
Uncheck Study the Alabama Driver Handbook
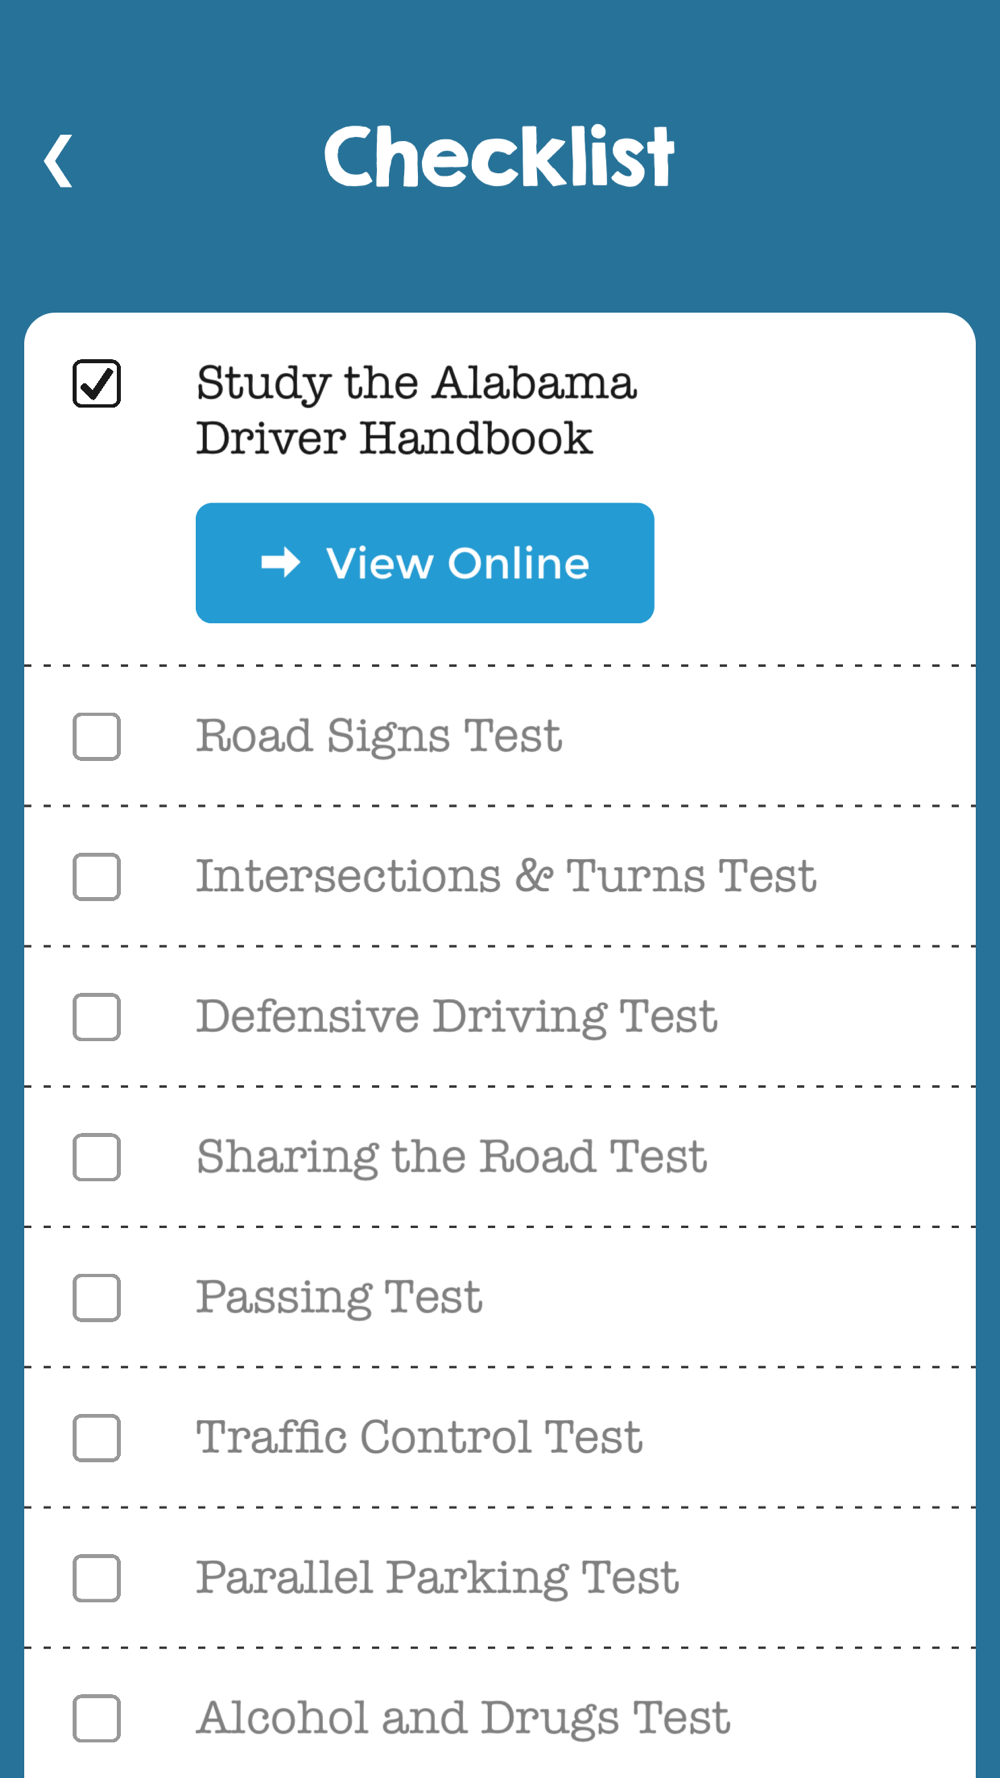point(97,384)
